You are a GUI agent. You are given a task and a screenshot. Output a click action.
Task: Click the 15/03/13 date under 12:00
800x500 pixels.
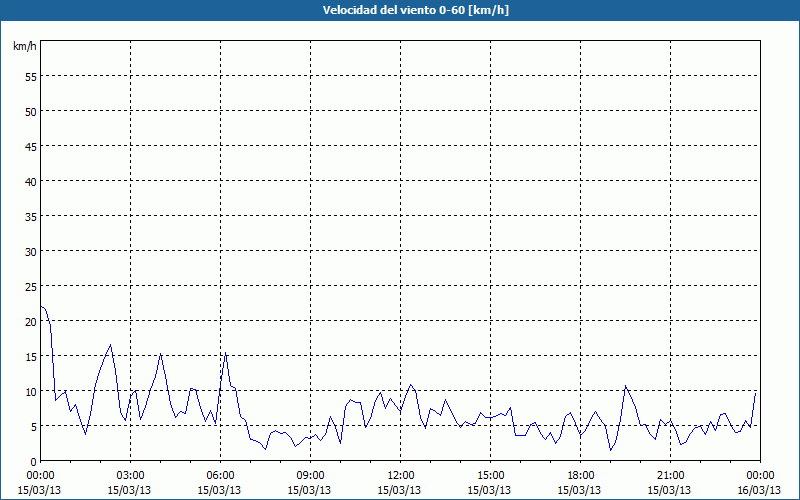[399, 490]
